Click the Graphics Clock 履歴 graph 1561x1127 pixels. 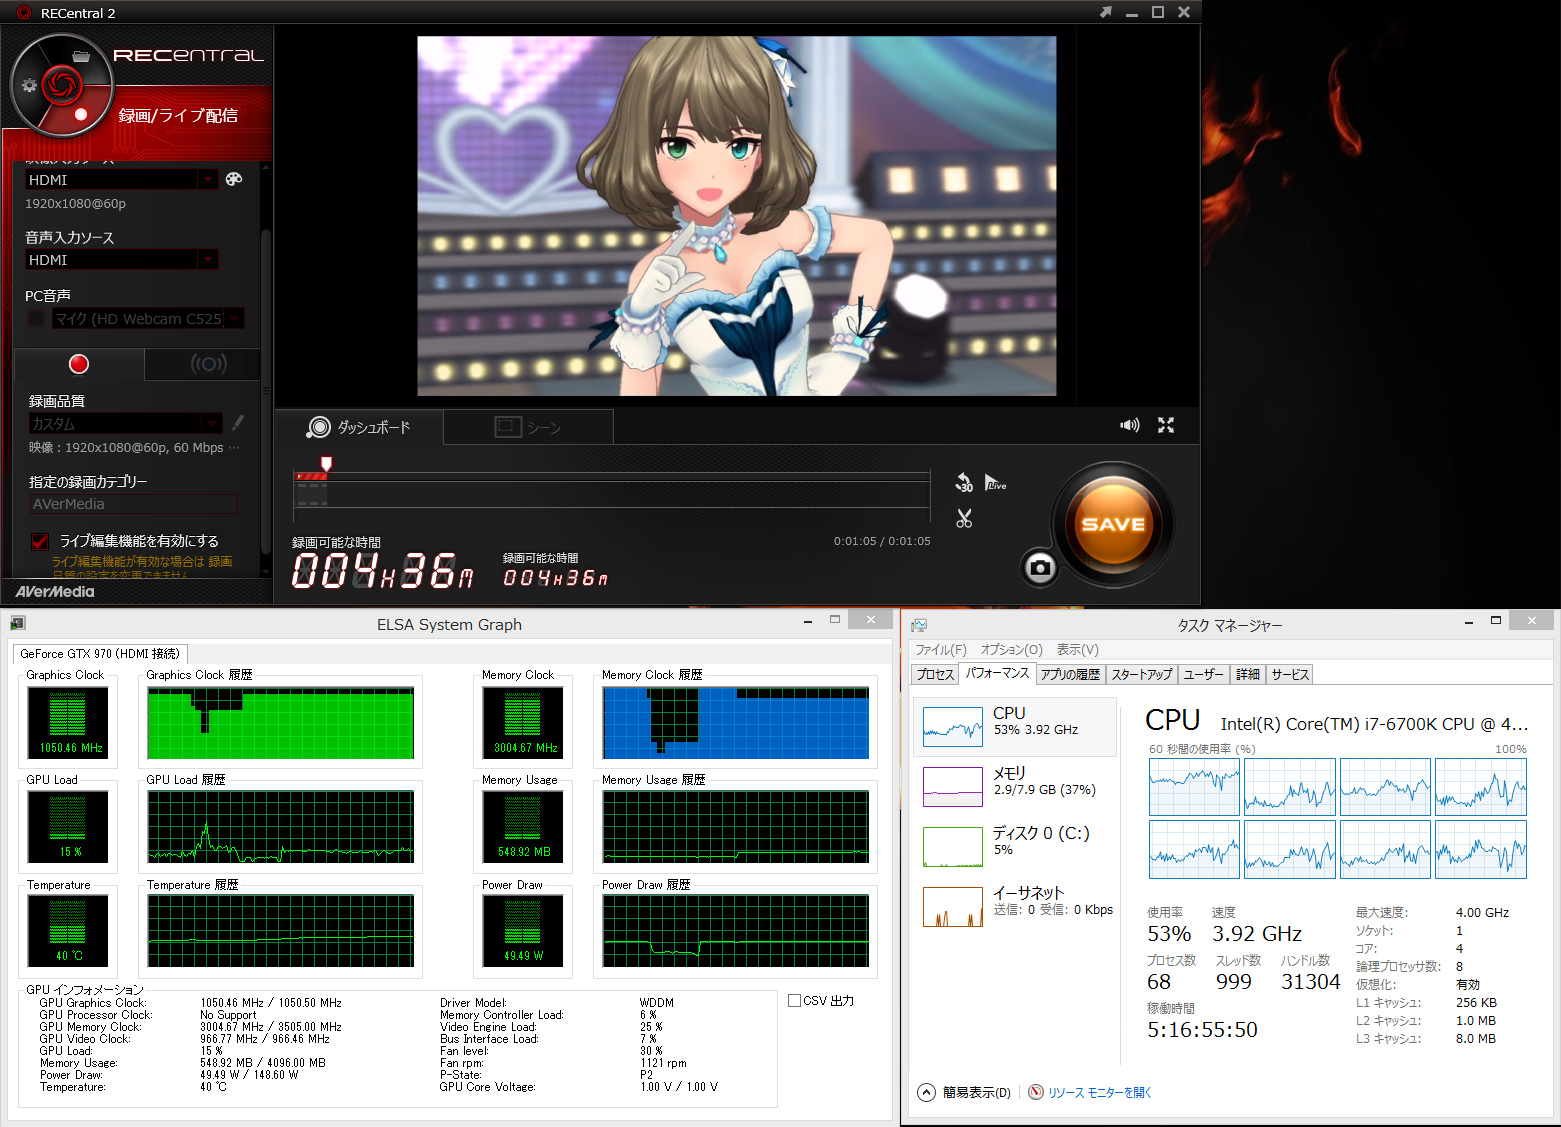click(x=281, y=723)
